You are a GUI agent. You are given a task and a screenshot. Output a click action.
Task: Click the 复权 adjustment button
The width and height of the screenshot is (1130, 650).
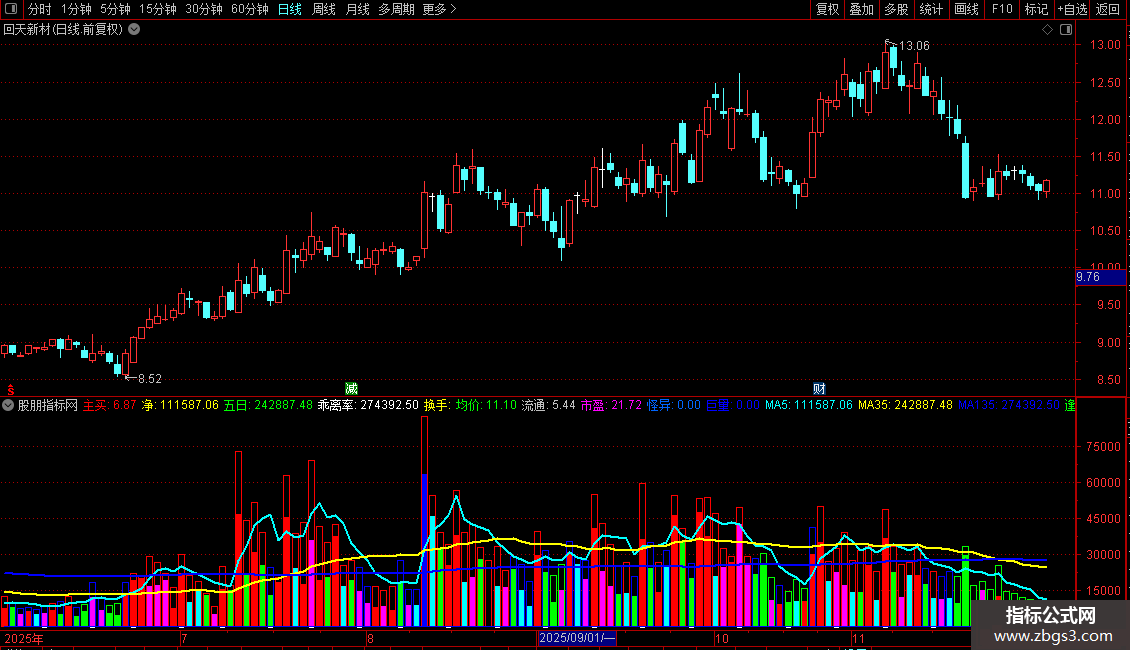click(x=827, y=9)
